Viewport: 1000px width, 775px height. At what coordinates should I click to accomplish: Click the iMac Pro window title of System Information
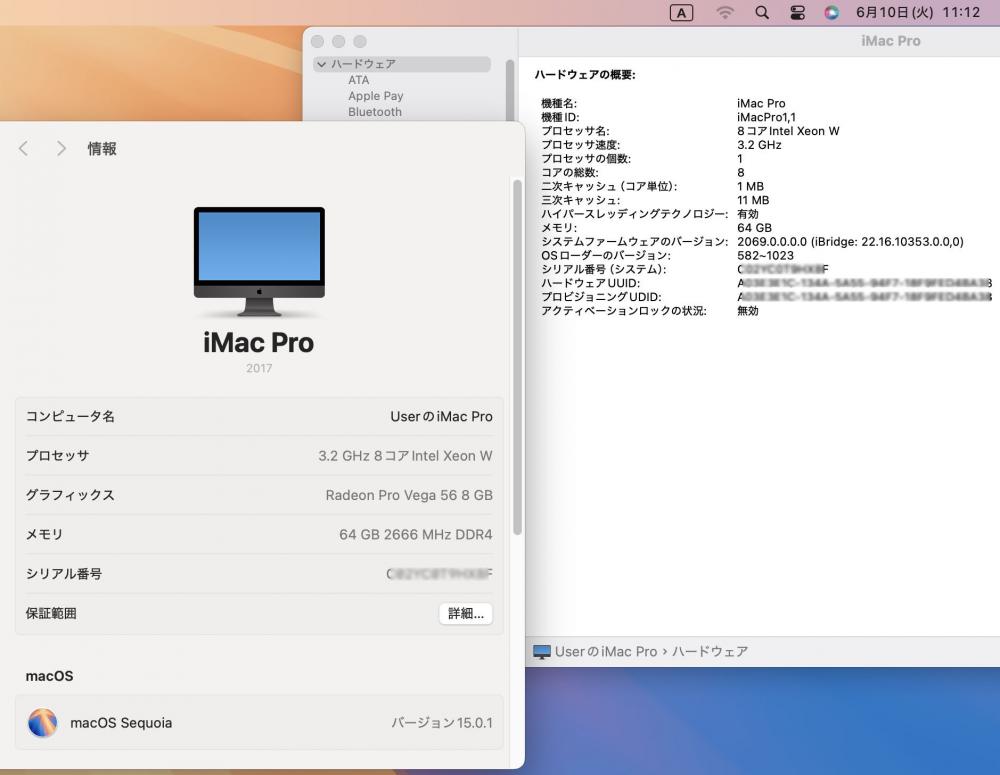point(890,41)
